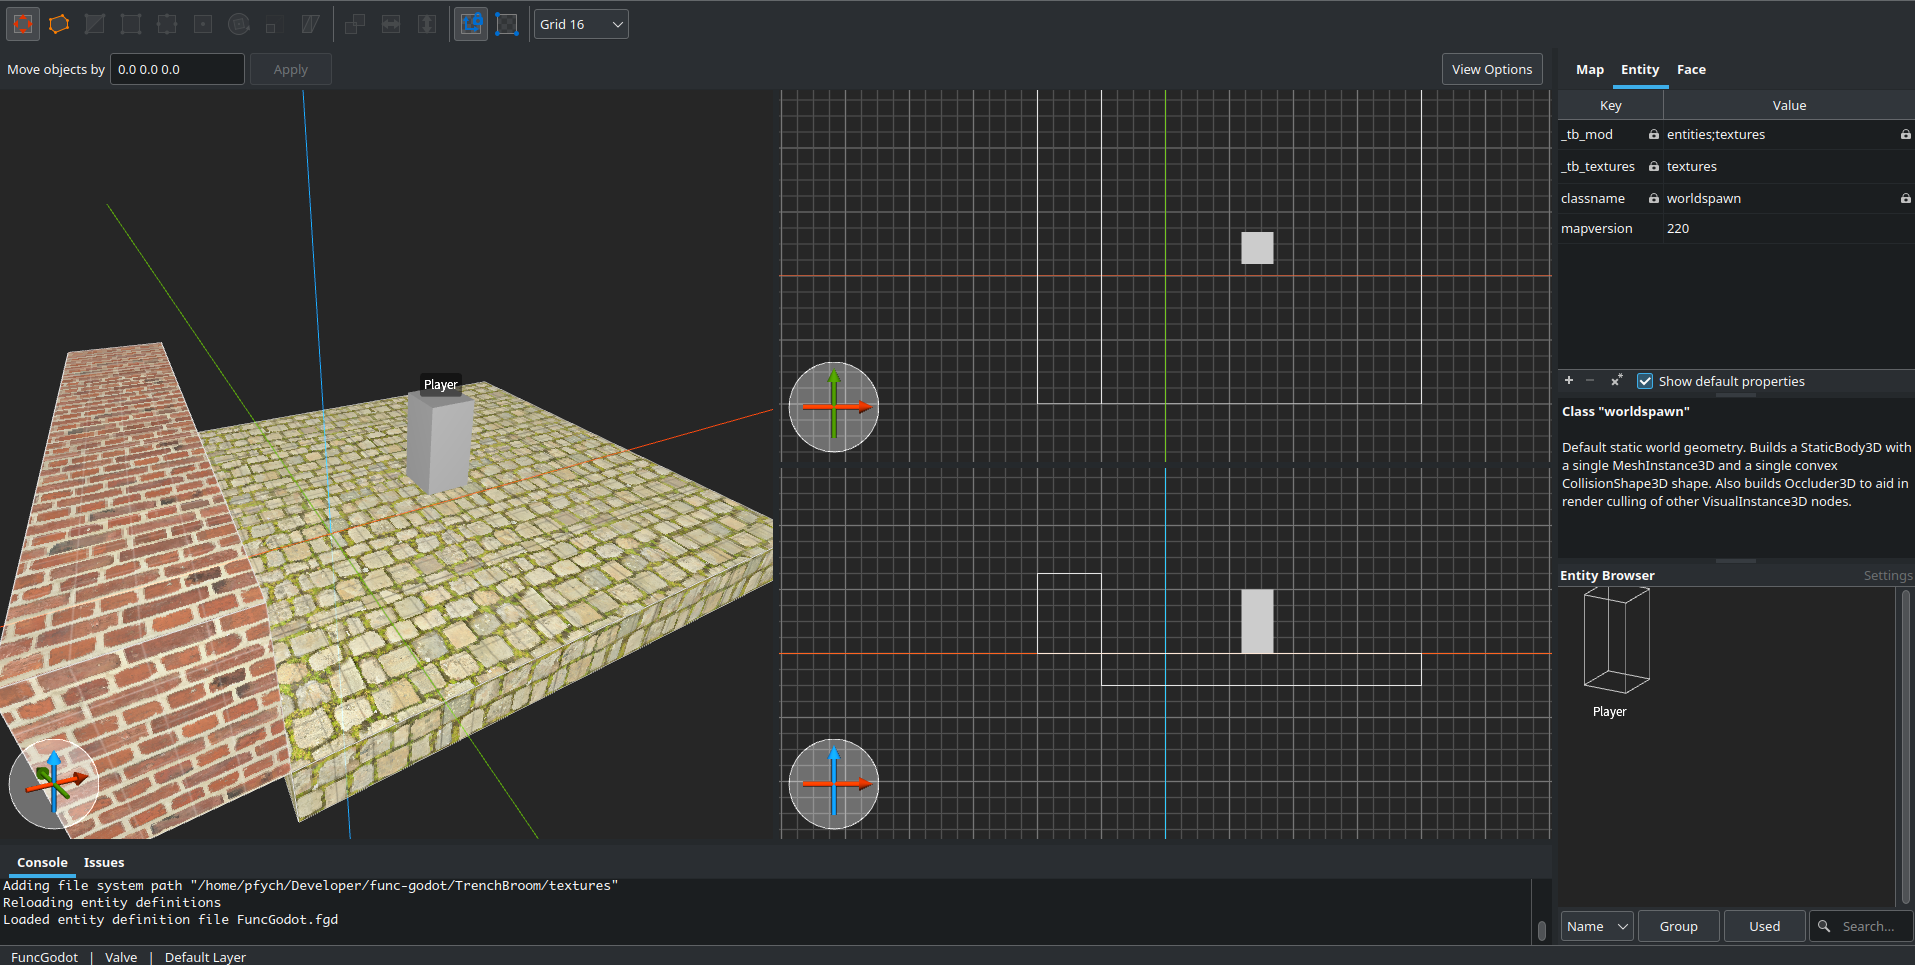The width and height of the screenshot is (1915, 965).
Task: Click the Used filter button
Action: coord(1764,926)
